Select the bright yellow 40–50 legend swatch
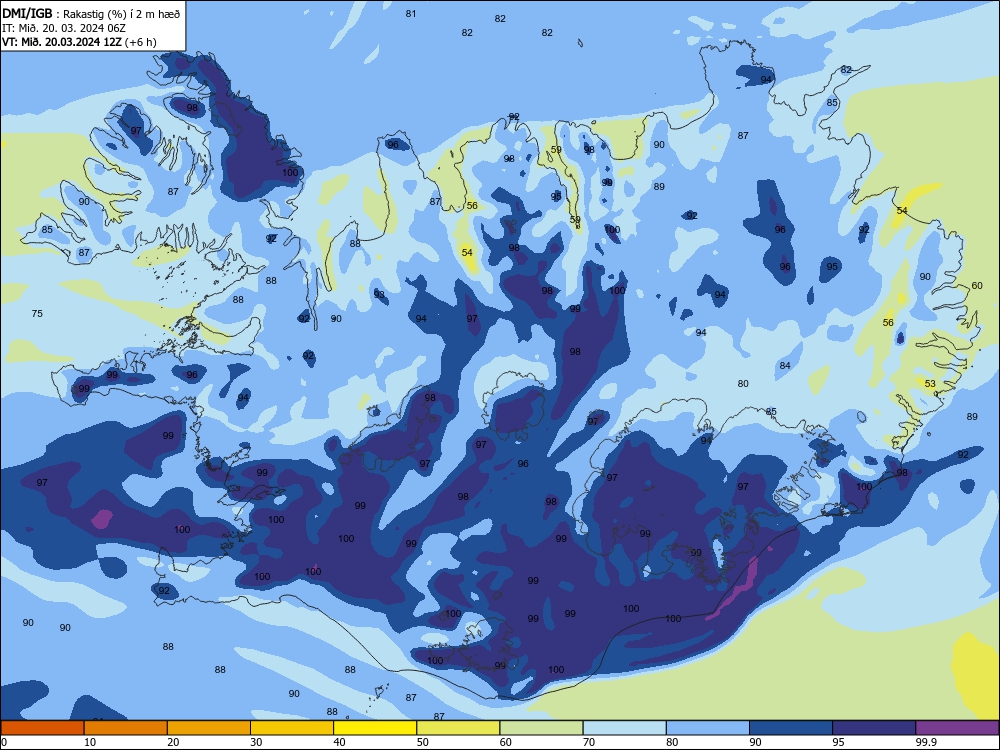The width and height of the screenshot is (1000, 750). coord(375,728)
